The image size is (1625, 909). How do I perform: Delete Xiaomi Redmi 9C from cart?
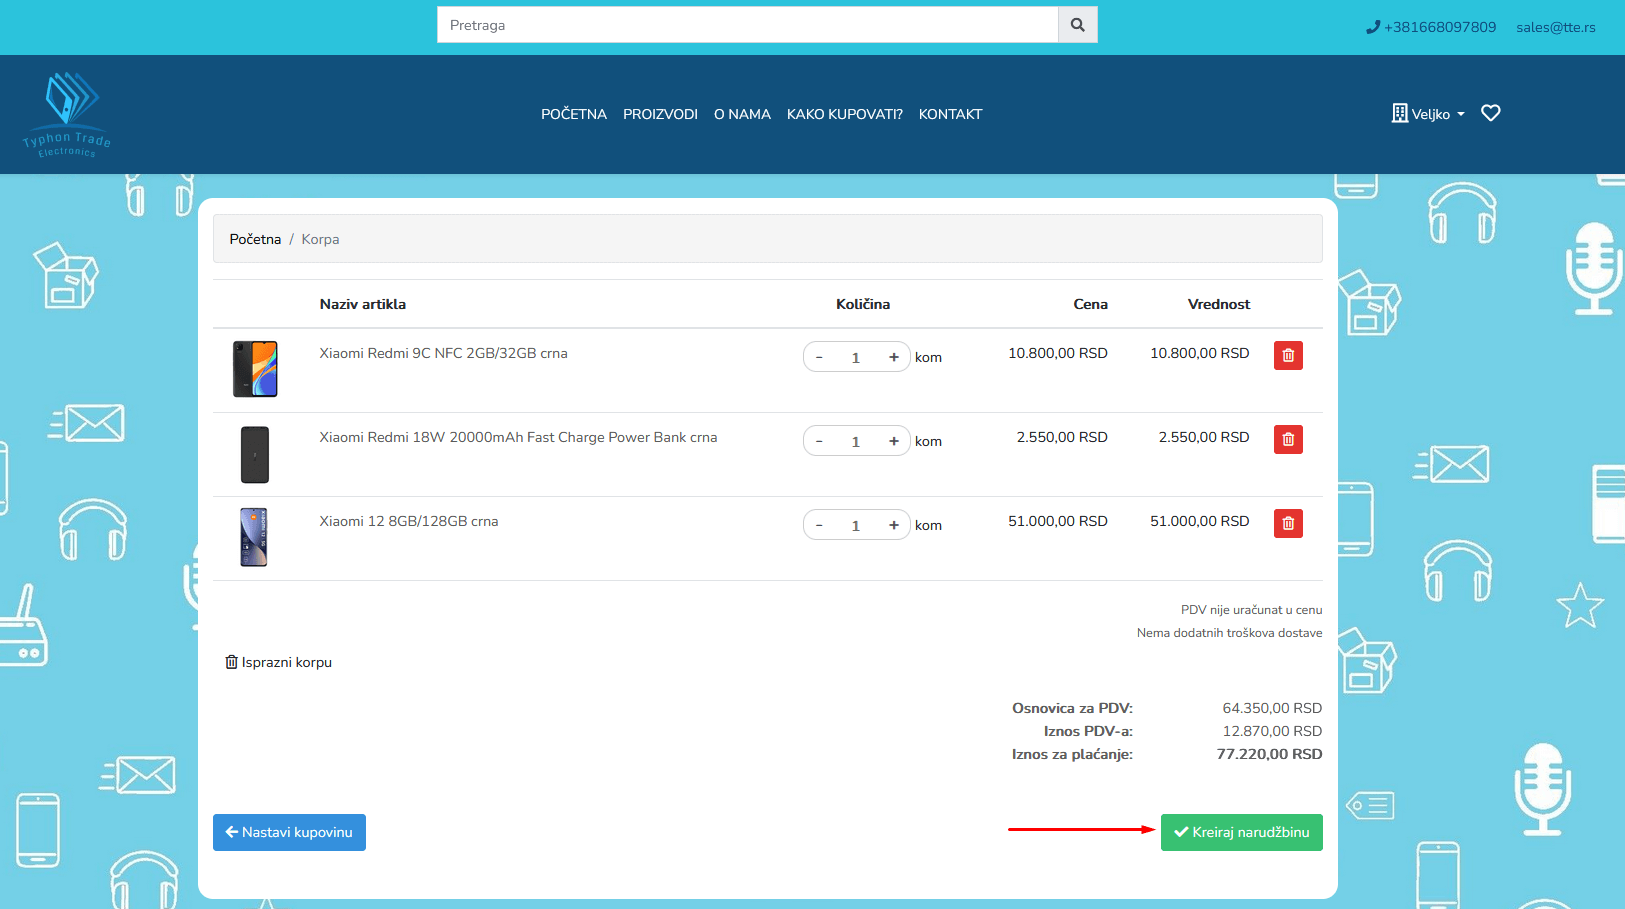pyautogui.click(x=1288, y=356)
